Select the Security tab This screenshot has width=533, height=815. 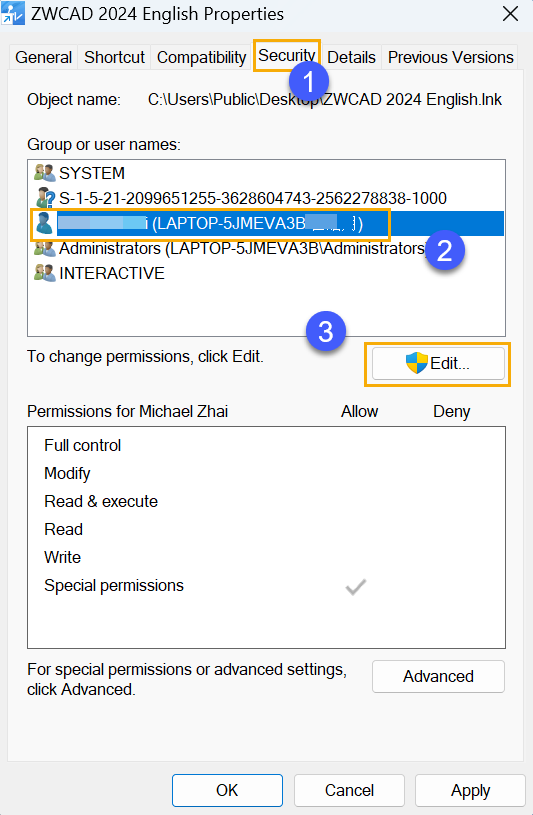coord(287,55)
